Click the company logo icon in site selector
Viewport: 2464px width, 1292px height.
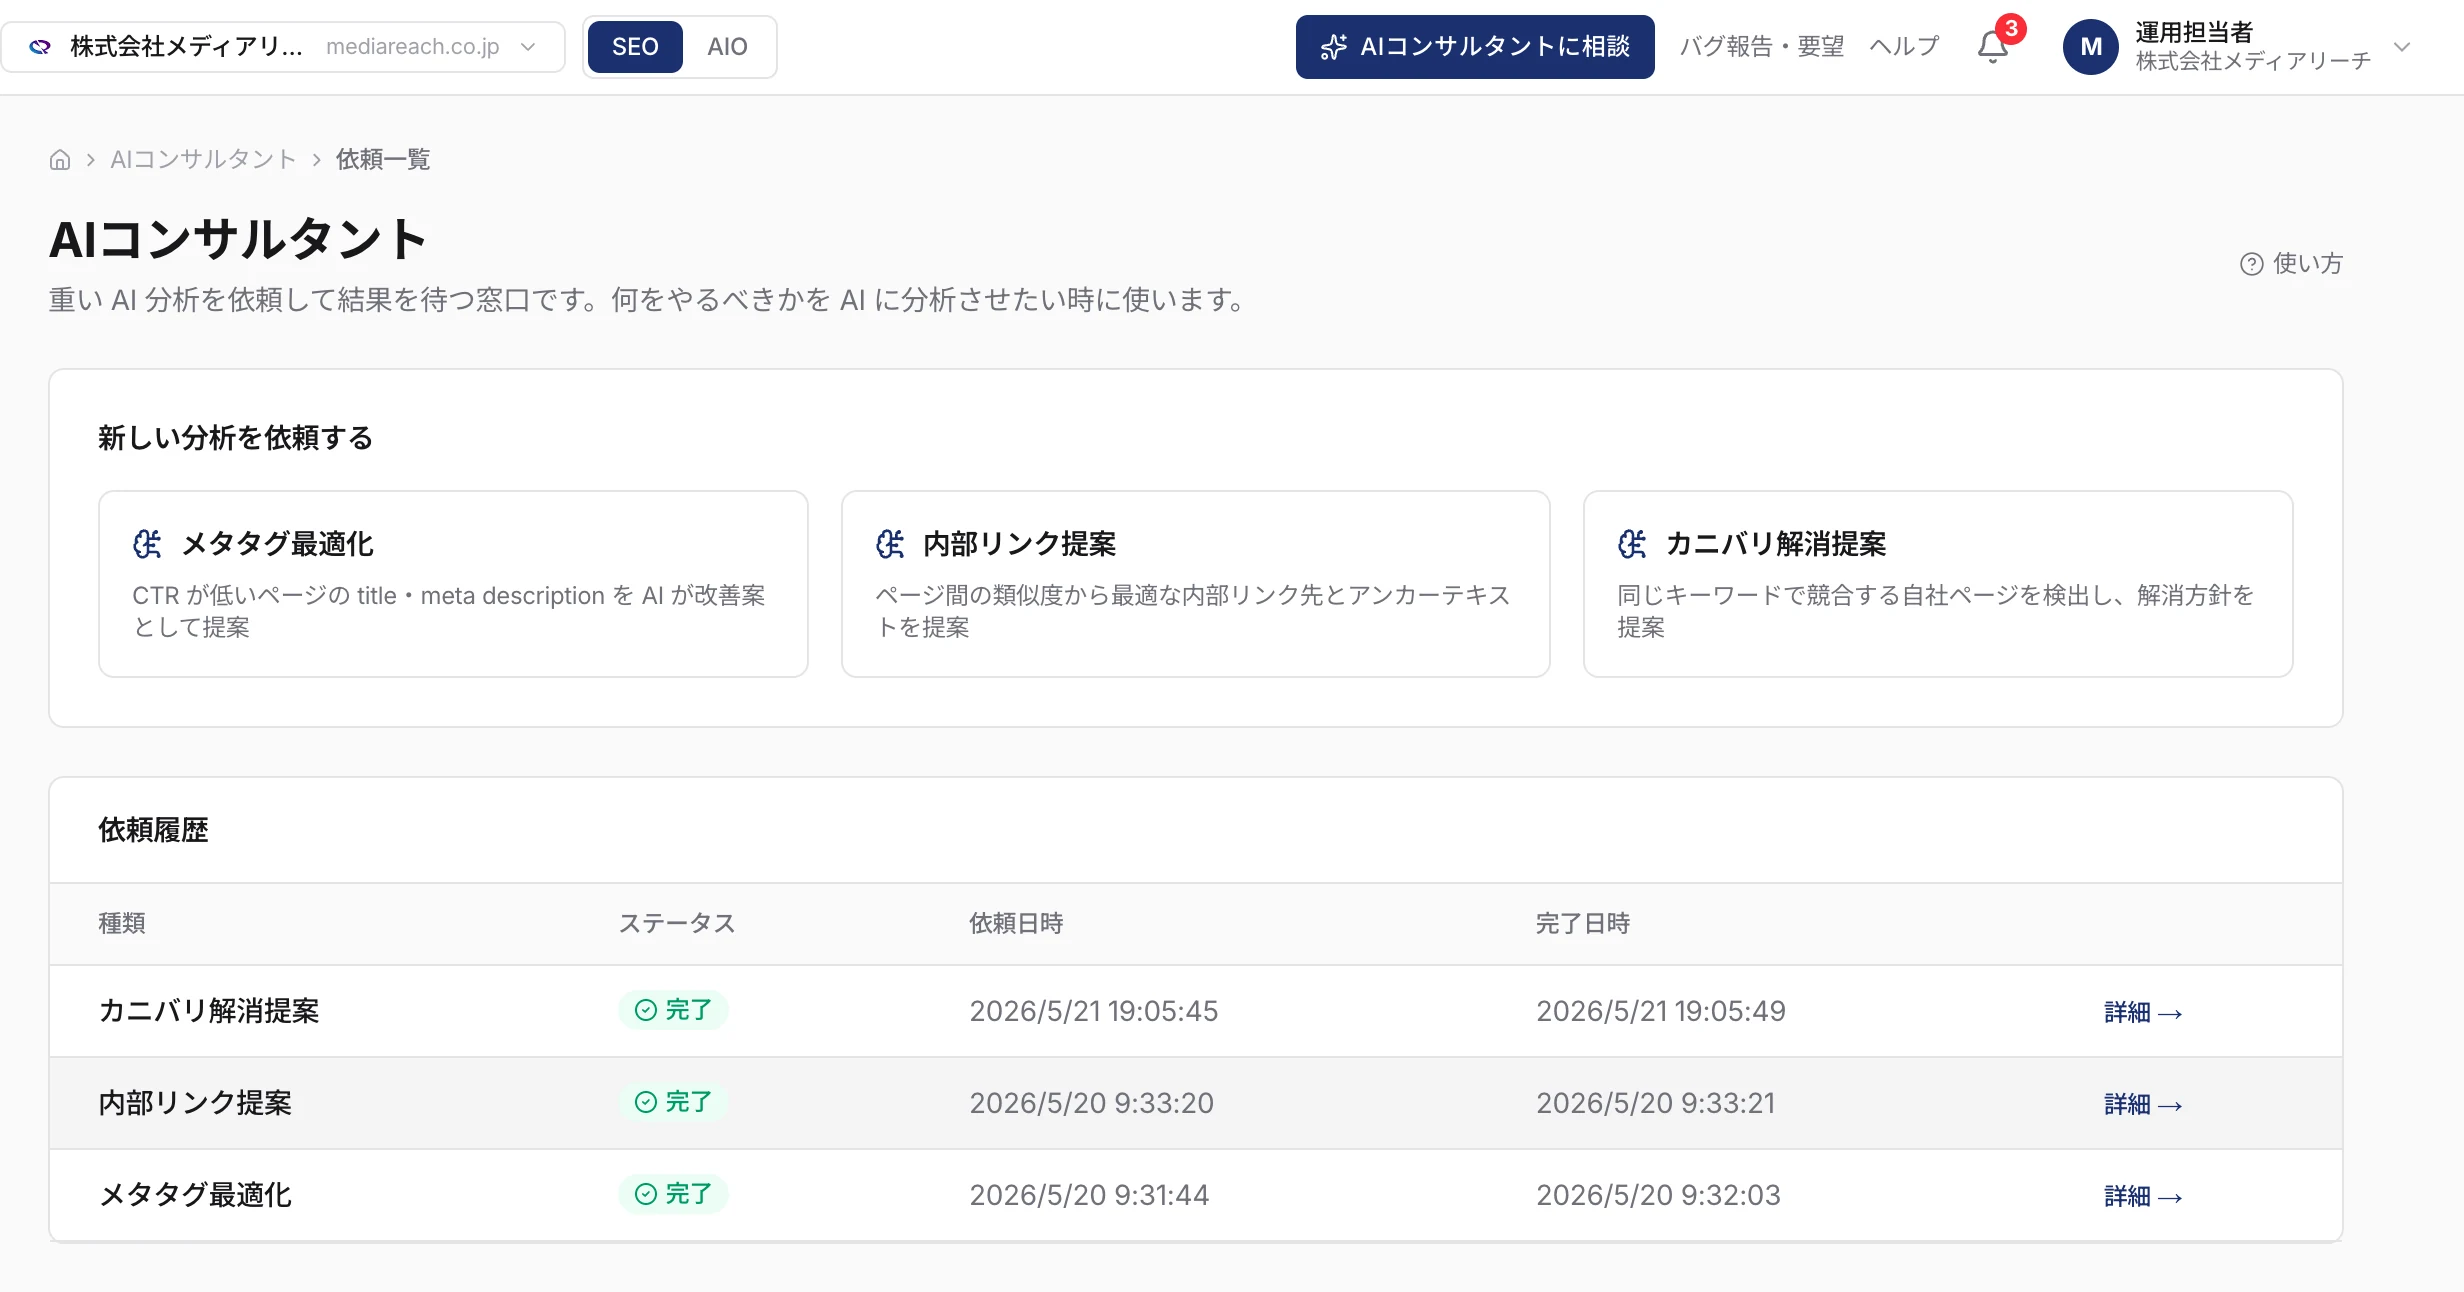(40, 47)
